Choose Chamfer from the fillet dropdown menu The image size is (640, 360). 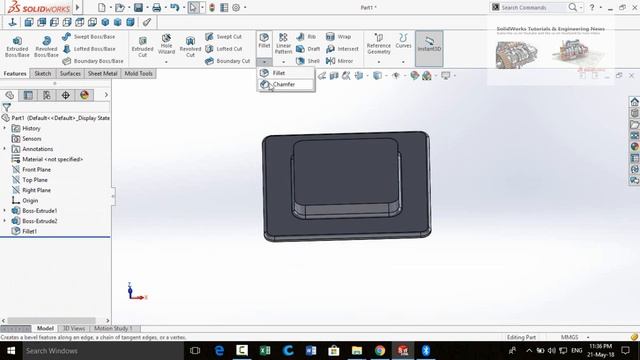(x=286, y=84)
